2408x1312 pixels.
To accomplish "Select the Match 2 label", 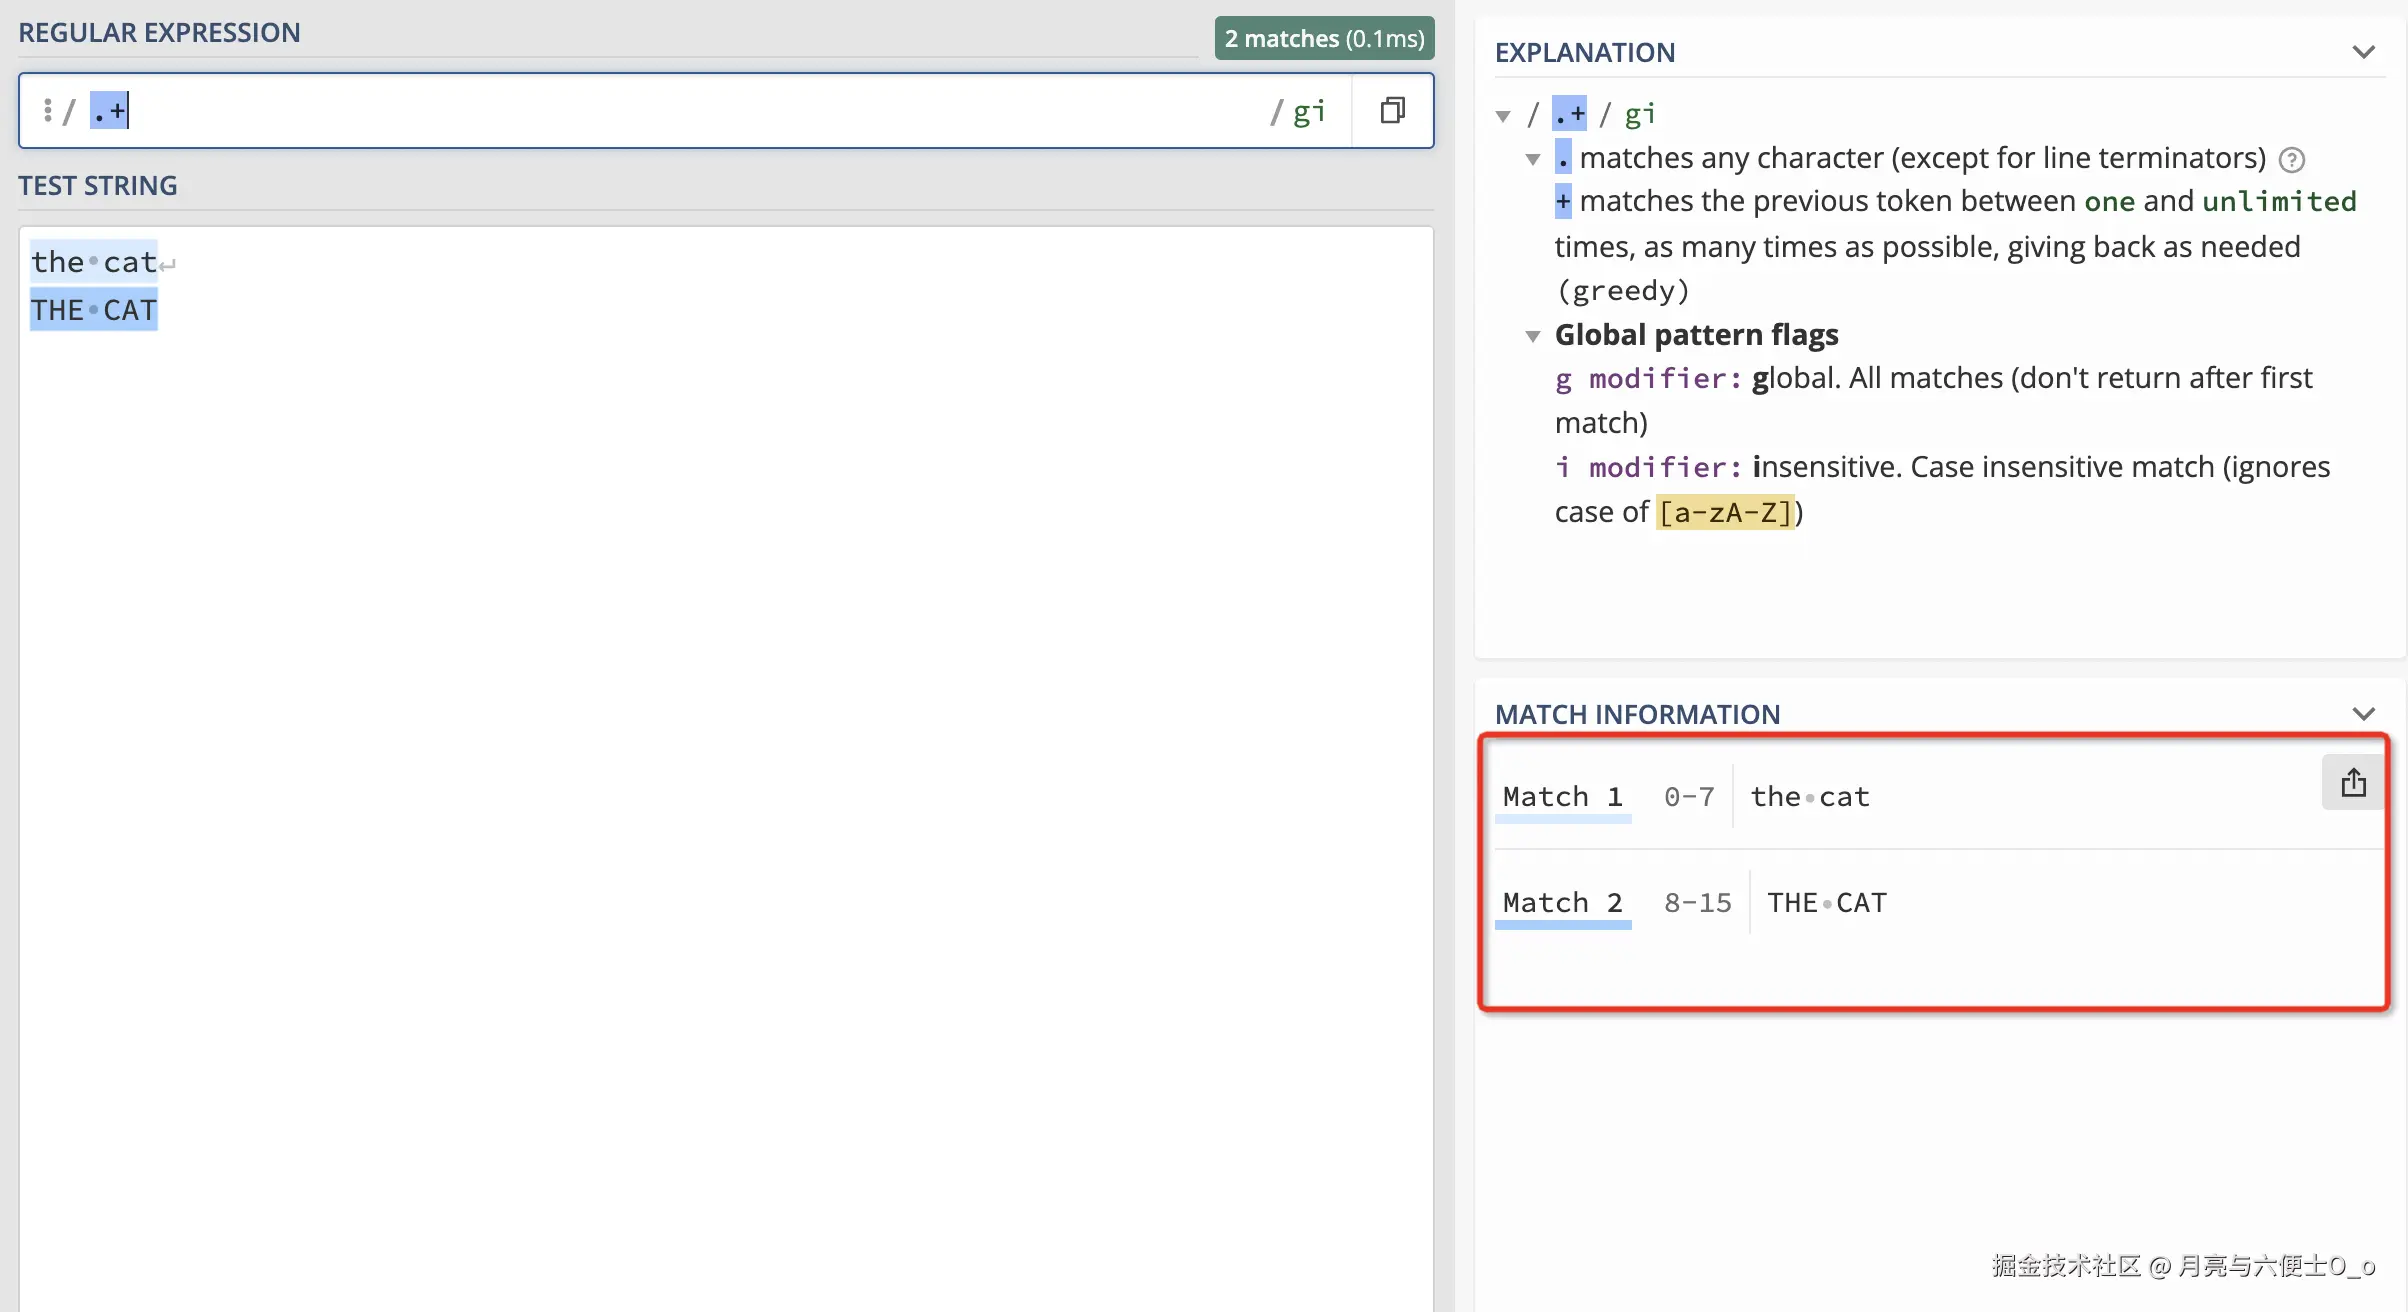I will click(x=1562, y=903).
